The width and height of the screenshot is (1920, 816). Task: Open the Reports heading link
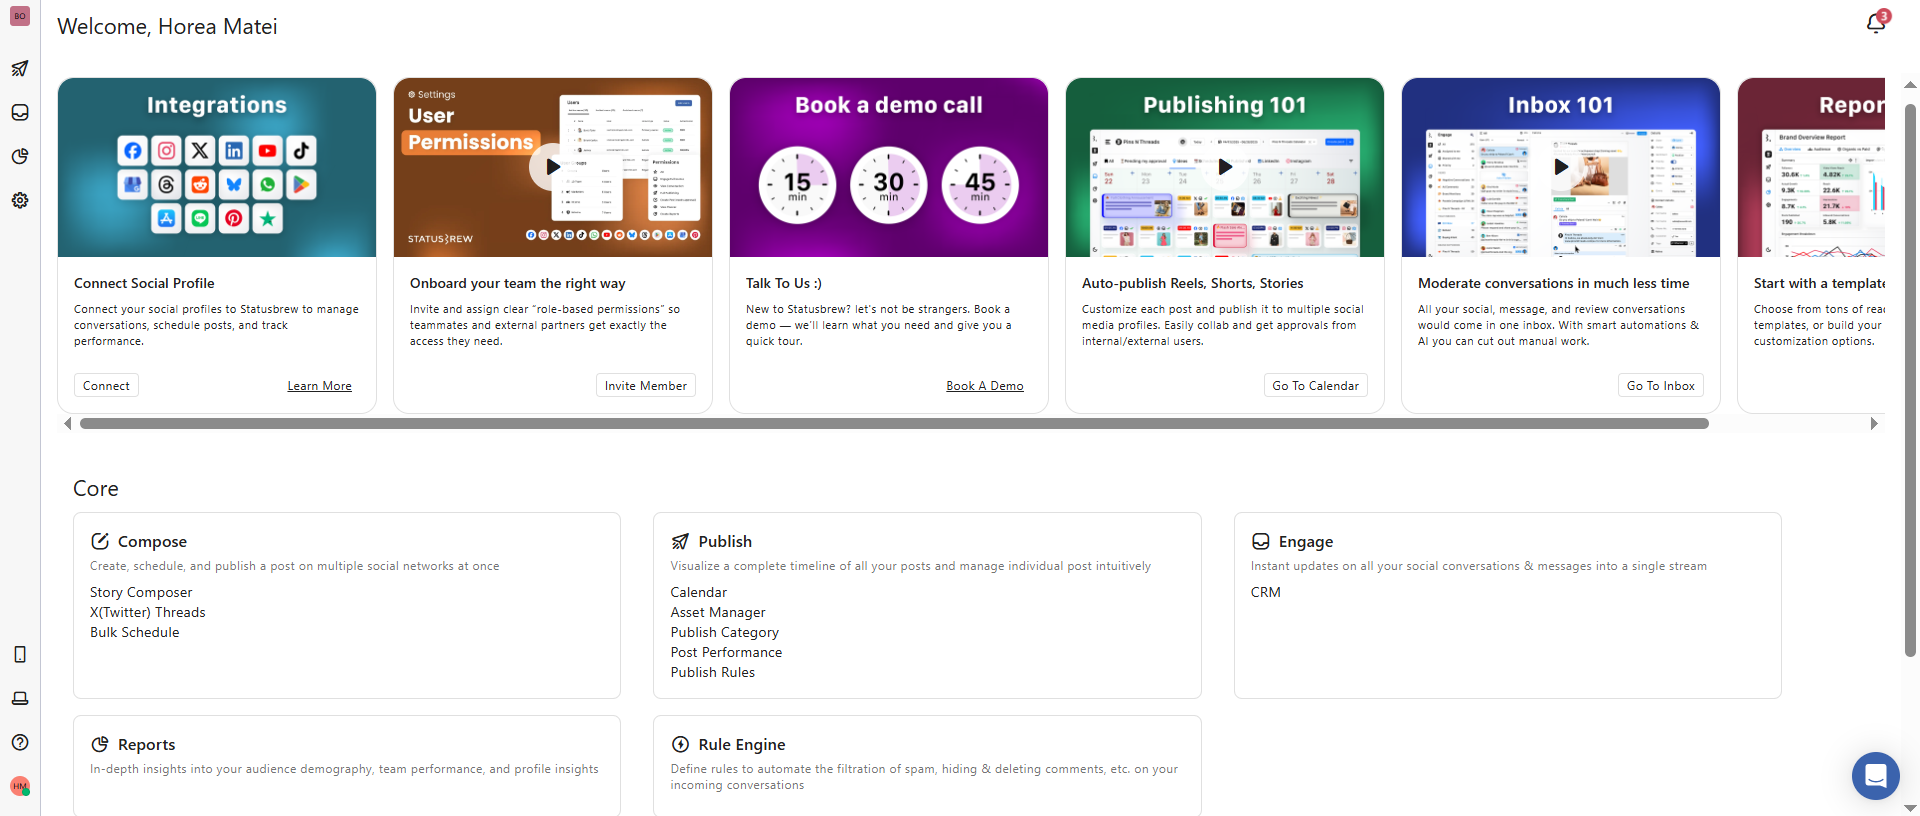(x=146, y=744)
